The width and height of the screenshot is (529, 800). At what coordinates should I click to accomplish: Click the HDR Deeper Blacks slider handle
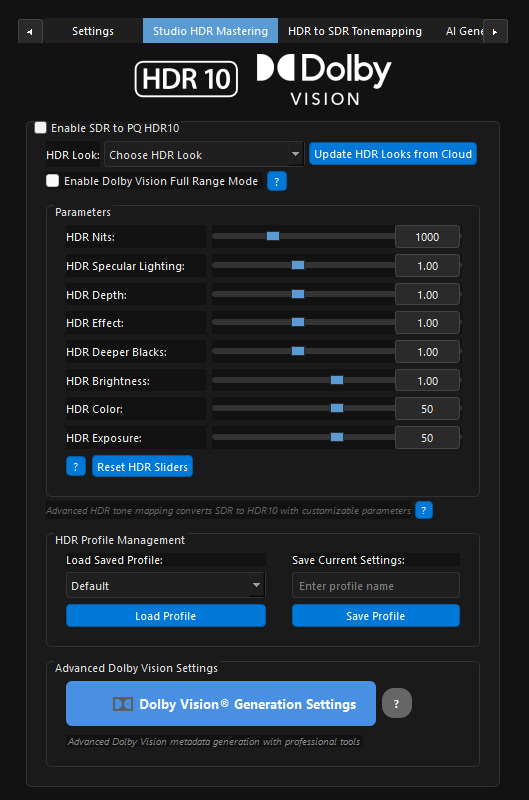[x=298, y=352]
